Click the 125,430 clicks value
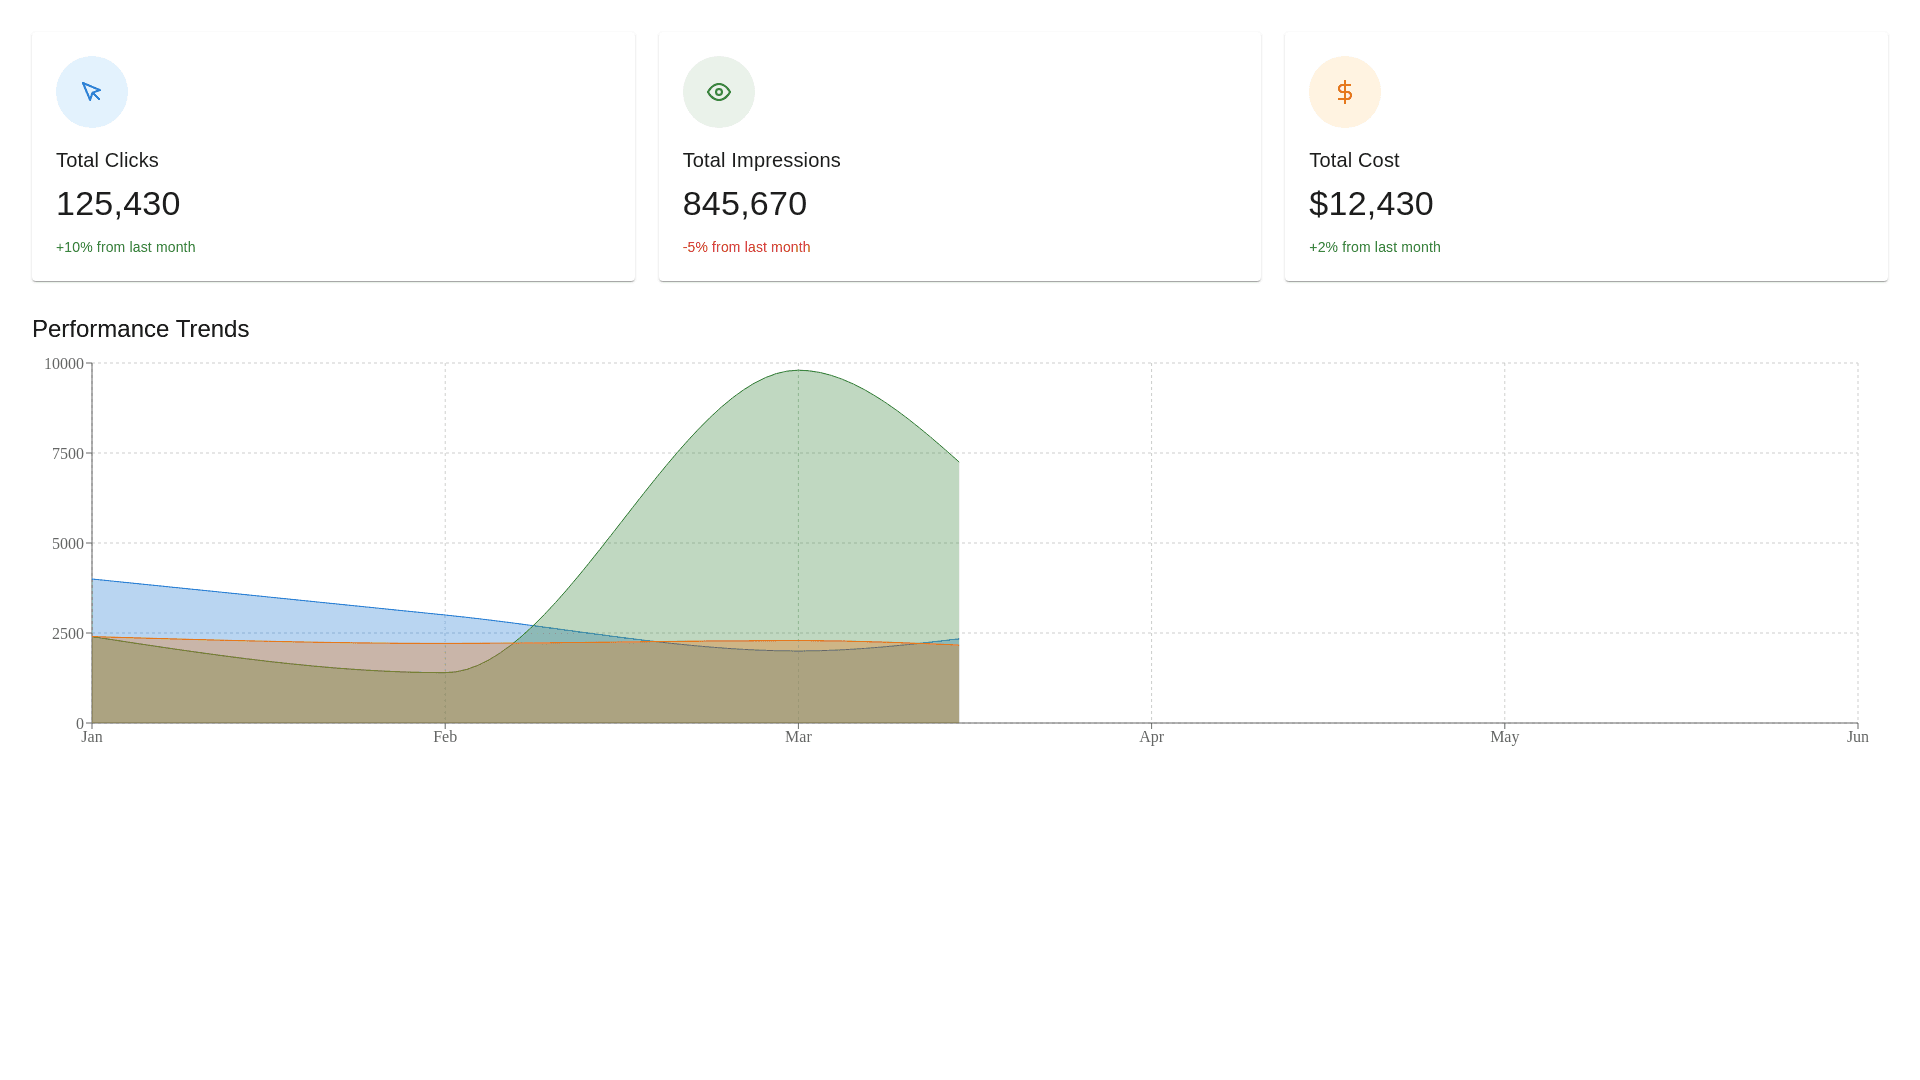Screen dimensions: 1920x1080 point(118,204)
